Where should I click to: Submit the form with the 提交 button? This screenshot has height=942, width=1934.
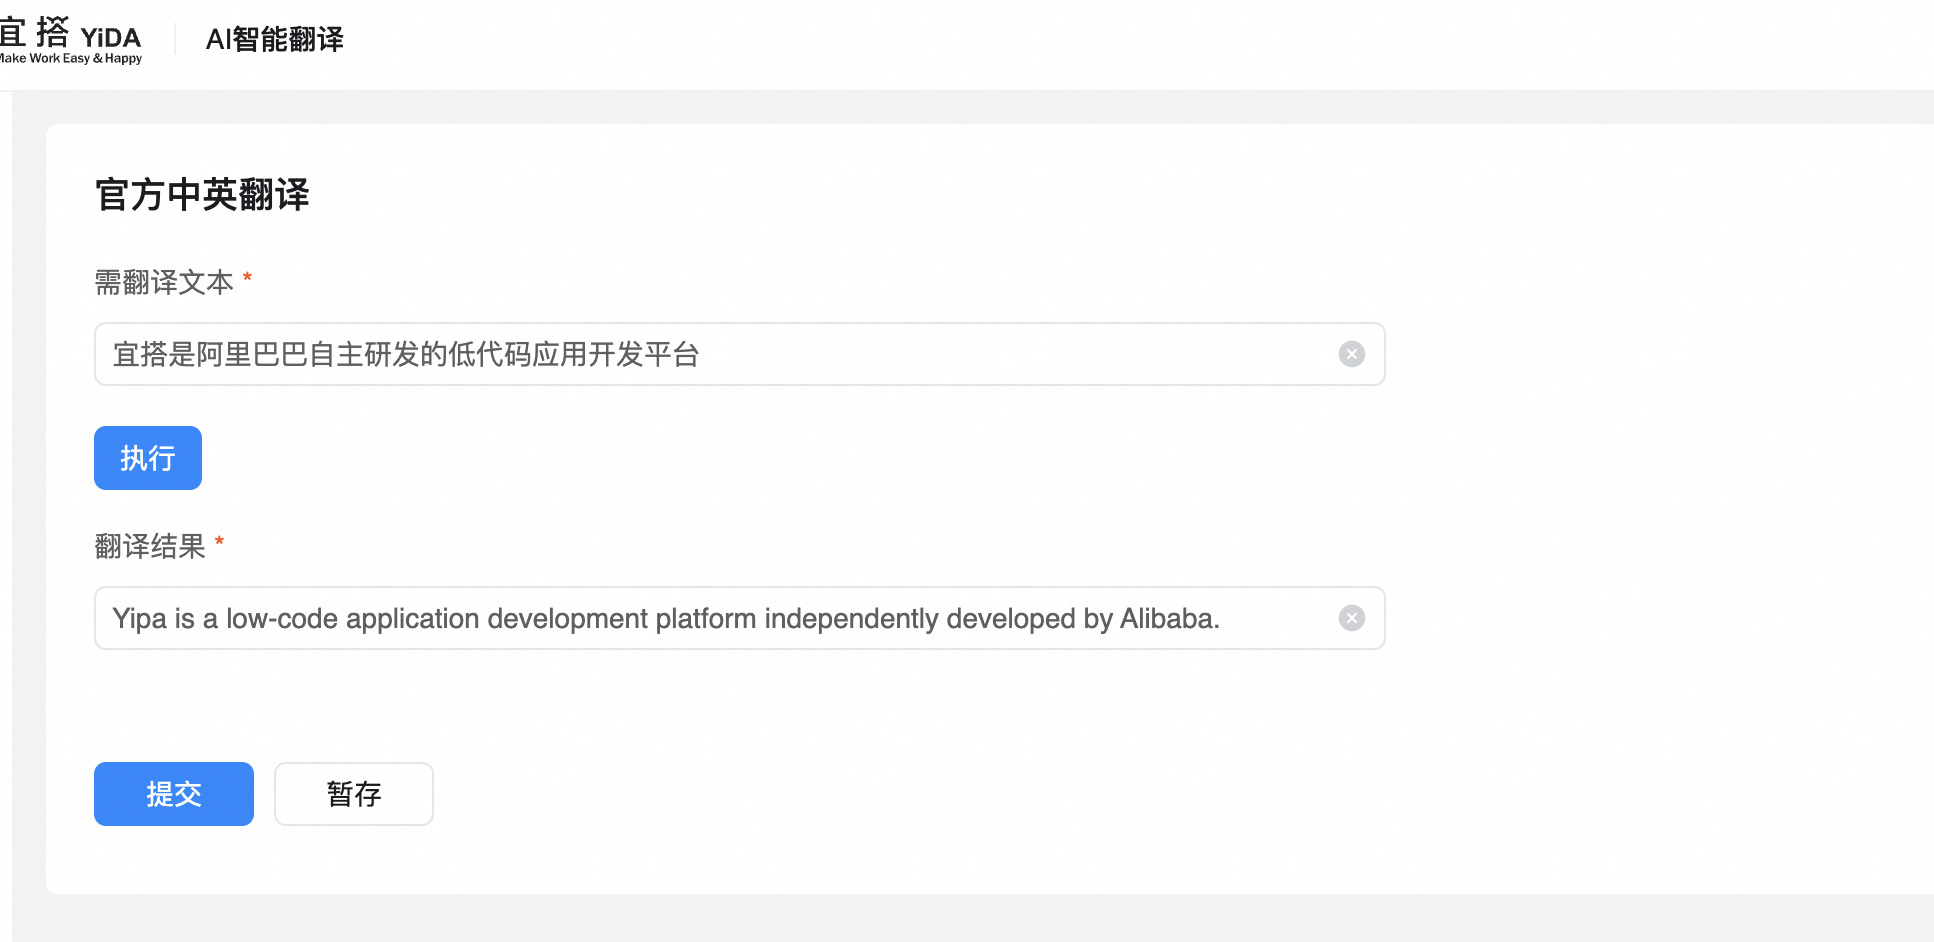[174, 794]
